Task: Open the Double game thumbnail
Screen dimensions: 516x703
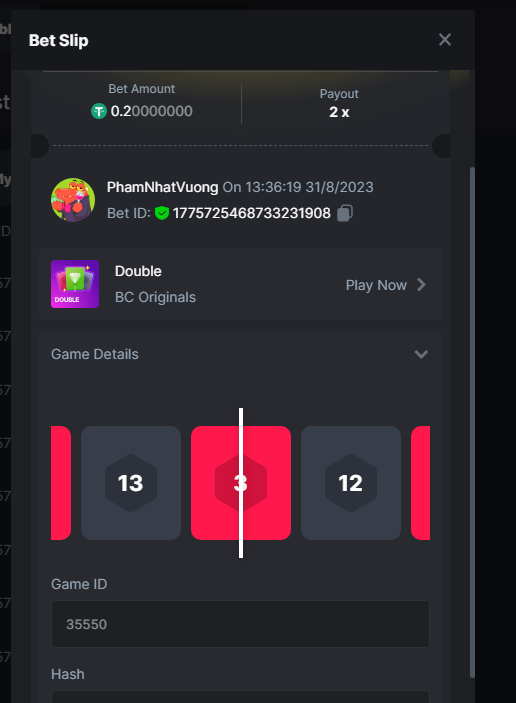Action: point(75,284)
